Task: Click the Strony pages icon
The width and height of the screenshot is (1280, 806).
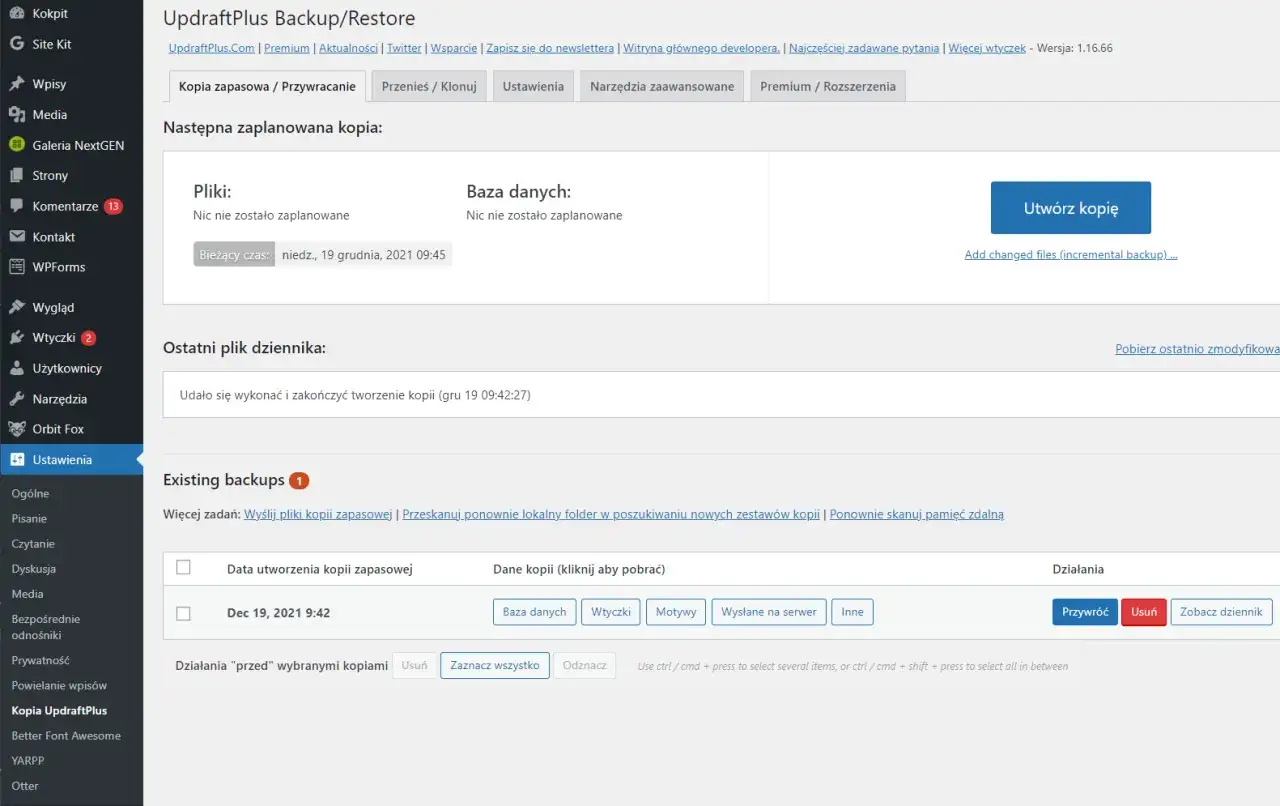Action: click(16, 176)
